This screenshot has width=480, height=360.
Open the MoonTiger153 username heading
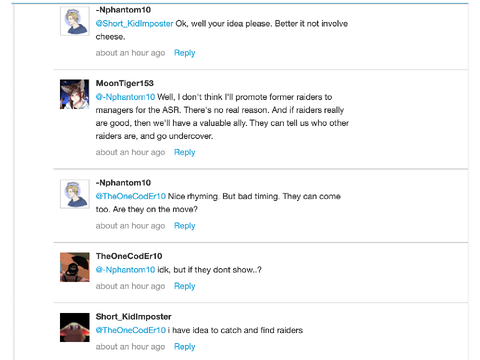pos(125,83)
